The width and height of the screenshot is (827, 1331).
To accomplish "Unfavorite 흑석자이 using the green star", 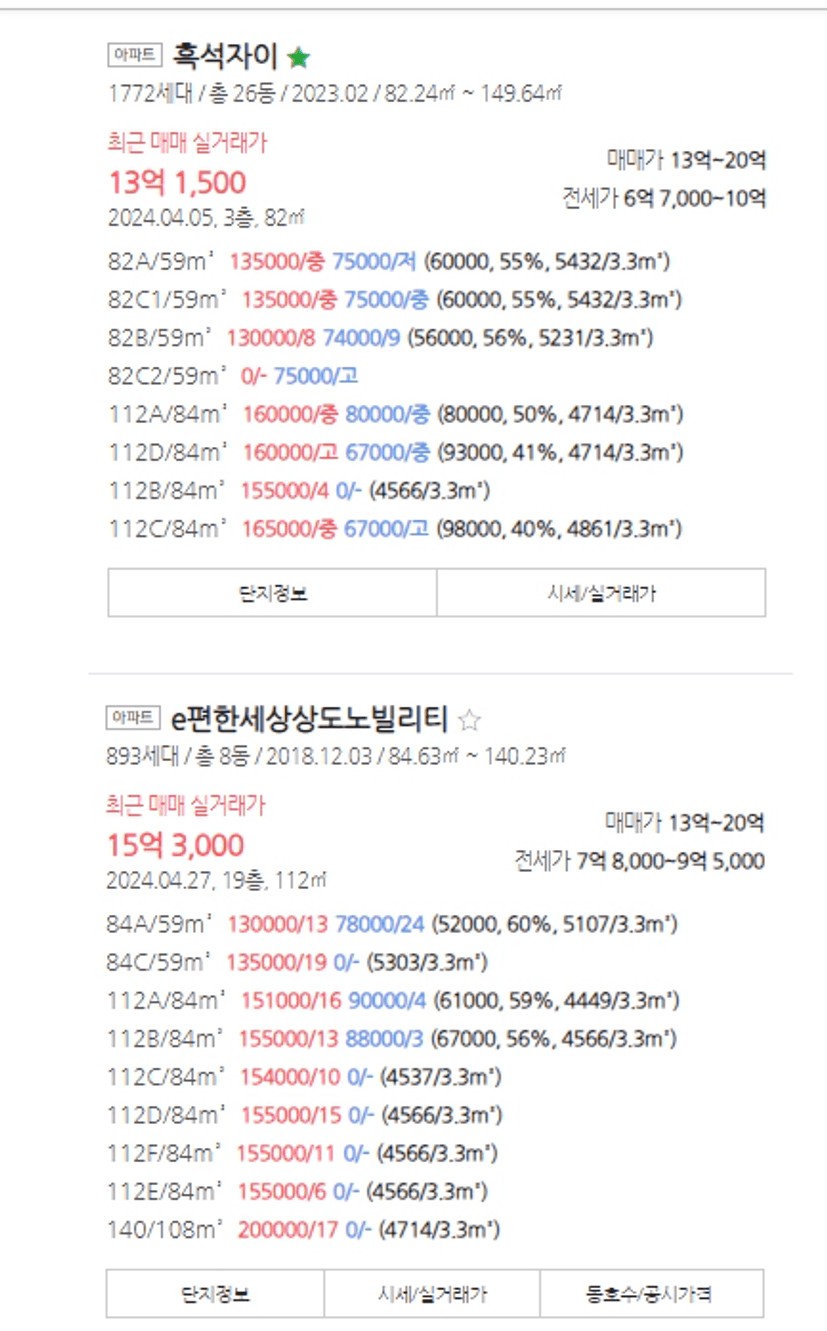I will [x=298, y=58].
